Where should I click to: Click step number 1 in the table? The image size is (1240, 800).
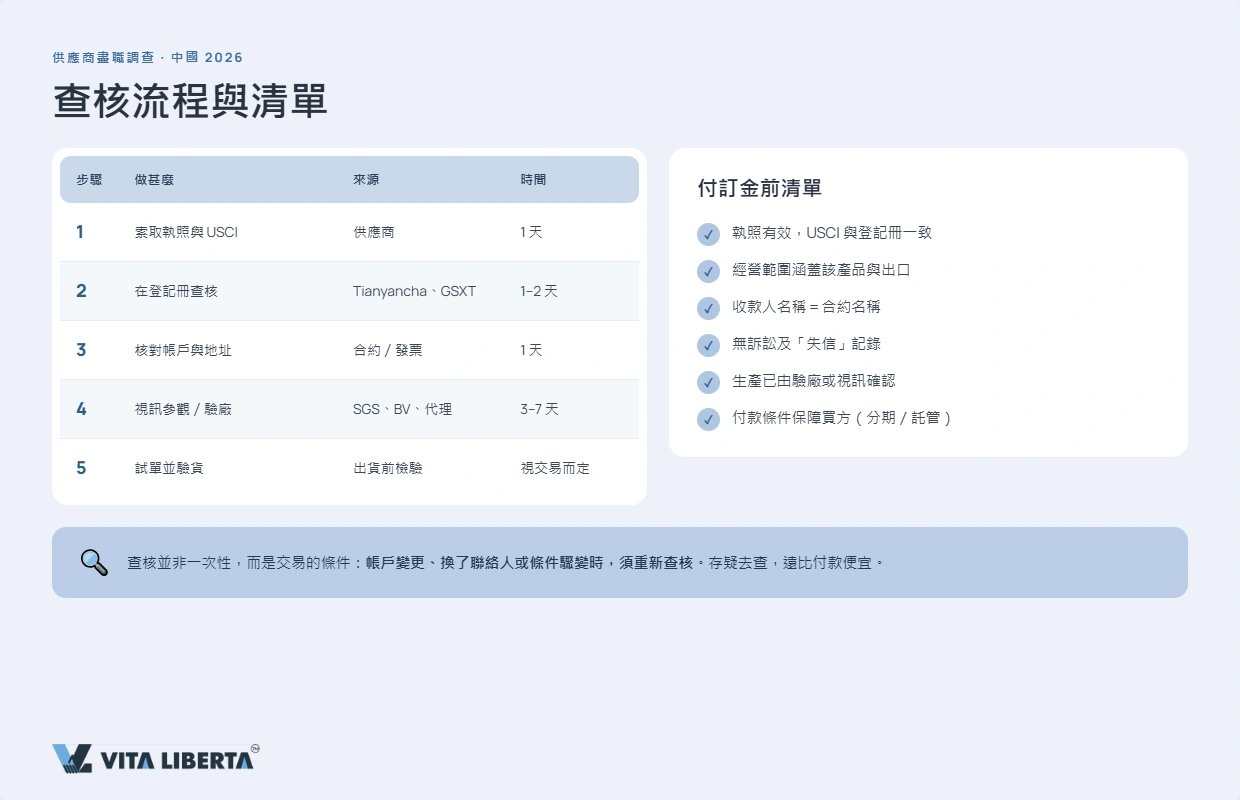(x=80, y=232)
